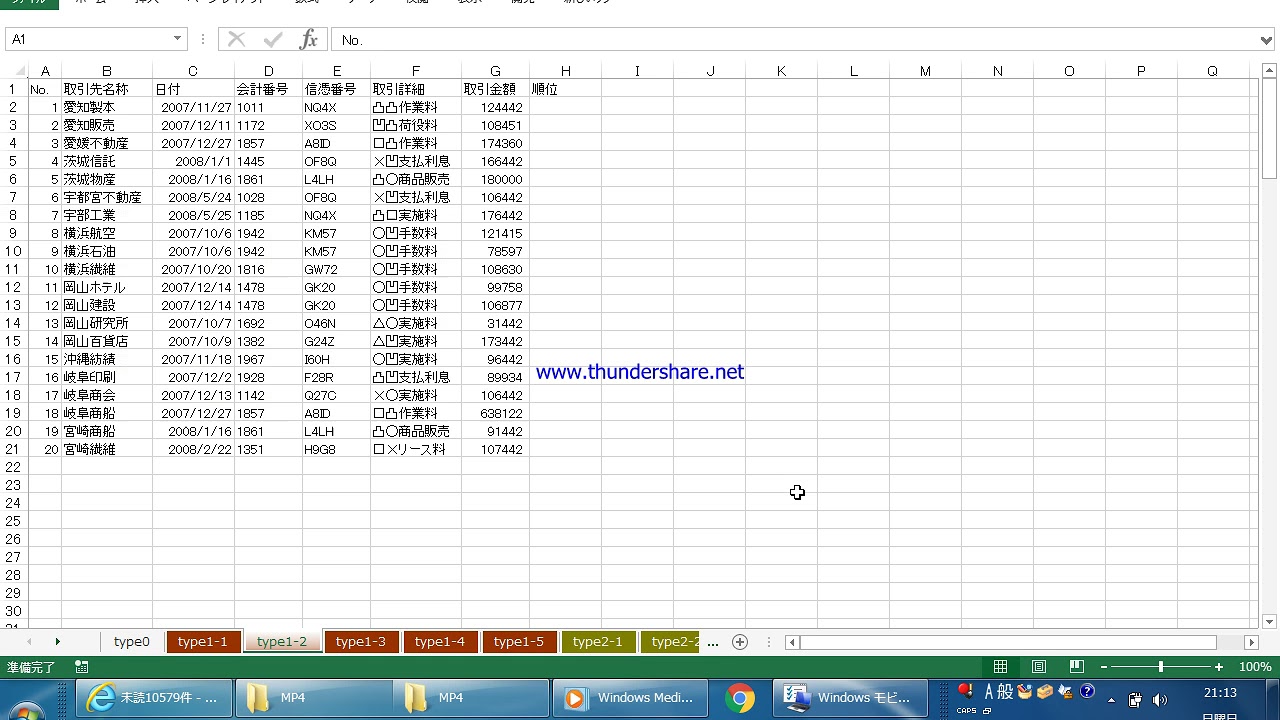Viewport: 1280px width, 720px height.
Task: Show hidden tray icons arrow
Action: (x=1111, y=700)
